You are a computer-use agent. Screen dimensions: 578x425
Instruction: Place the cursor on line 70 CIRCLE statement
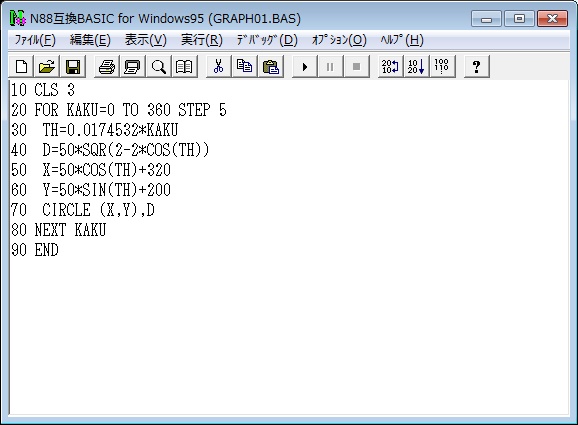(83, 210)
